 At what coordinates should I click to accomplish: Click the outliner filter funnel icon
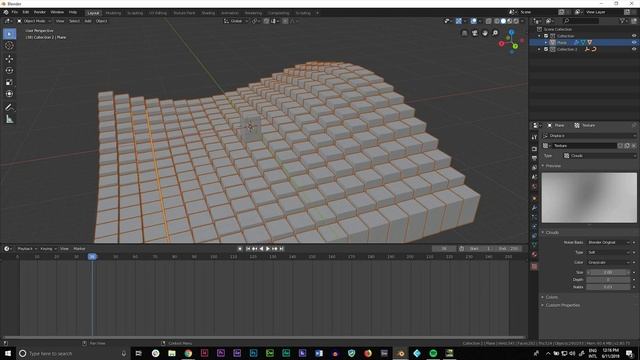click(622, 21)
